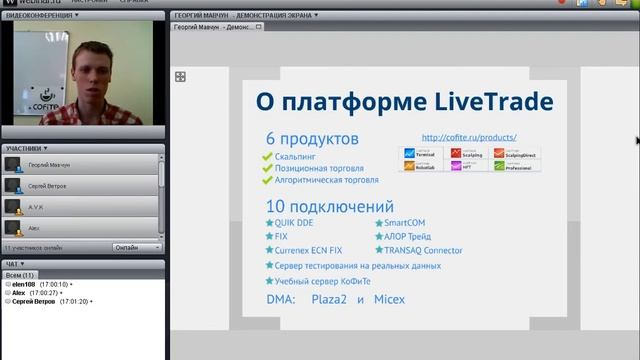Click the 'АЛОР Трейд' item on slide

click(407, 236)
